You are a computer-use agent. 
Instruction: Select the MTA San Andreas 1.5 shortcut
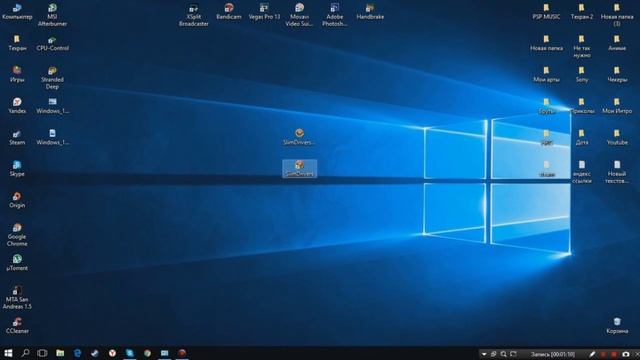(17, 298)
